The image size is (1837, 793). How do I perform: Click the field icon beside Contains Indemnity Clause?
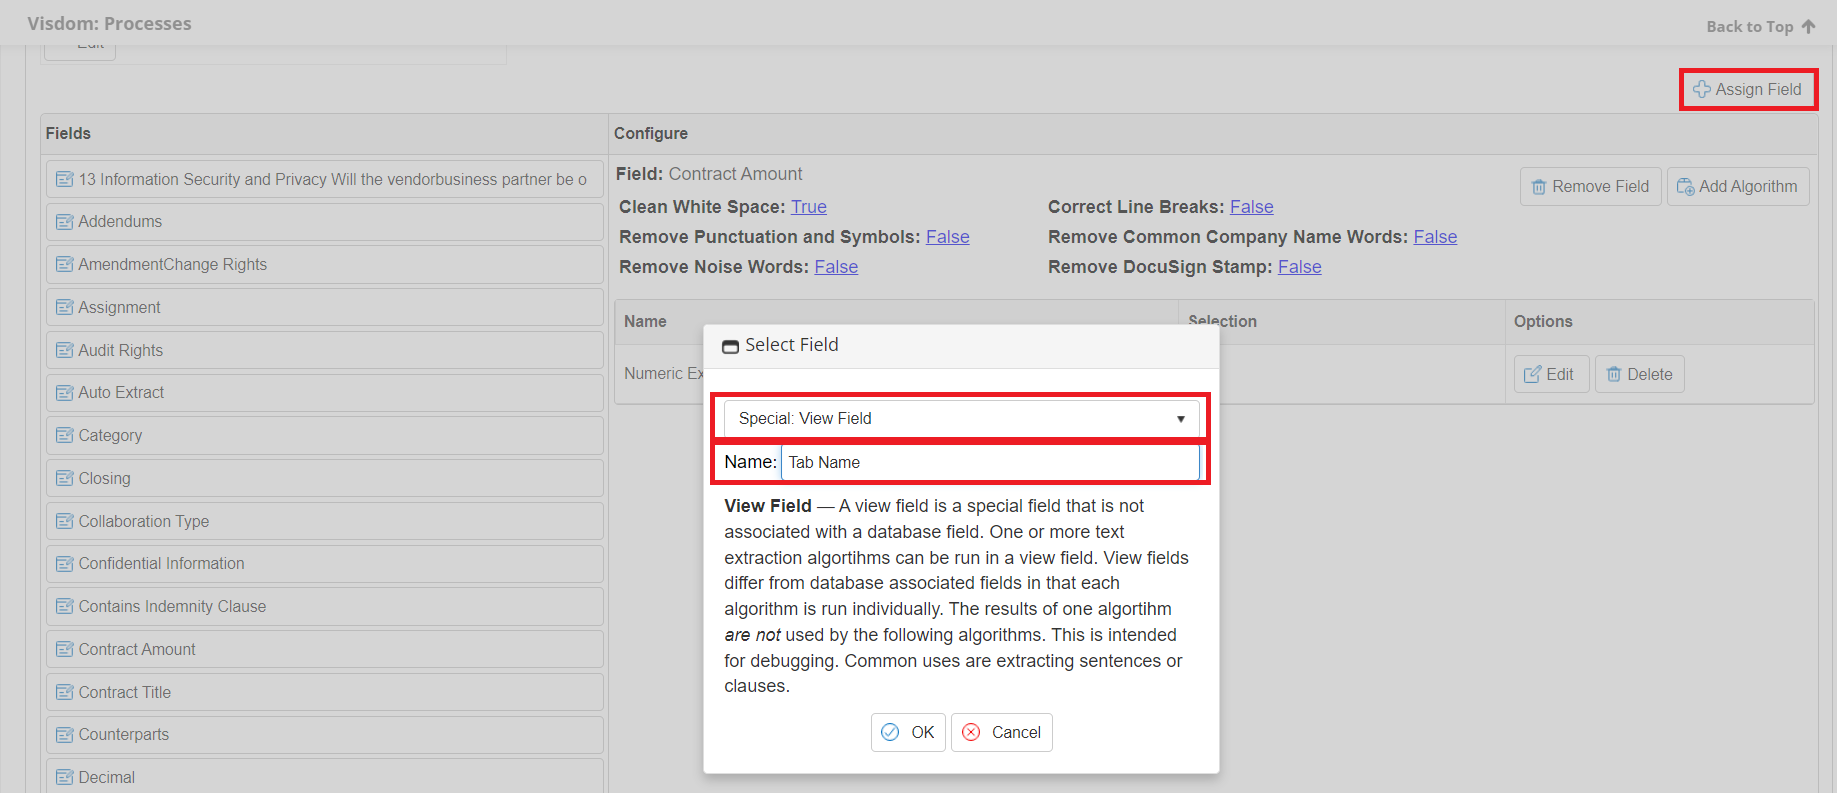(65, 607)
